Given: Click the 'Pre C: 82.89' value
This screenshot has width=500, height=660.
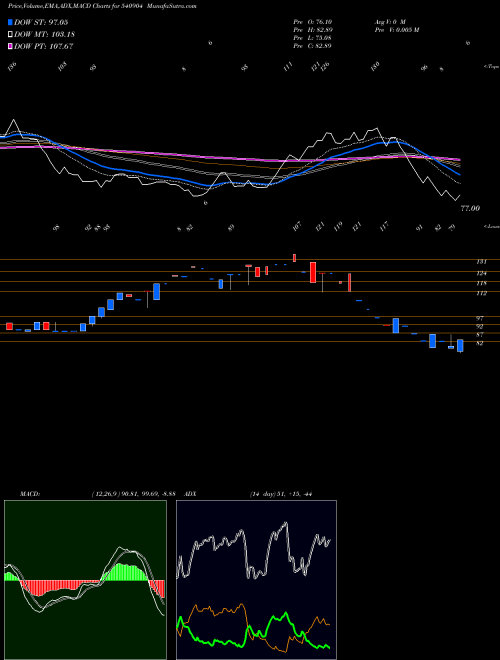Looking at the screenshot, I should (312, 46).
